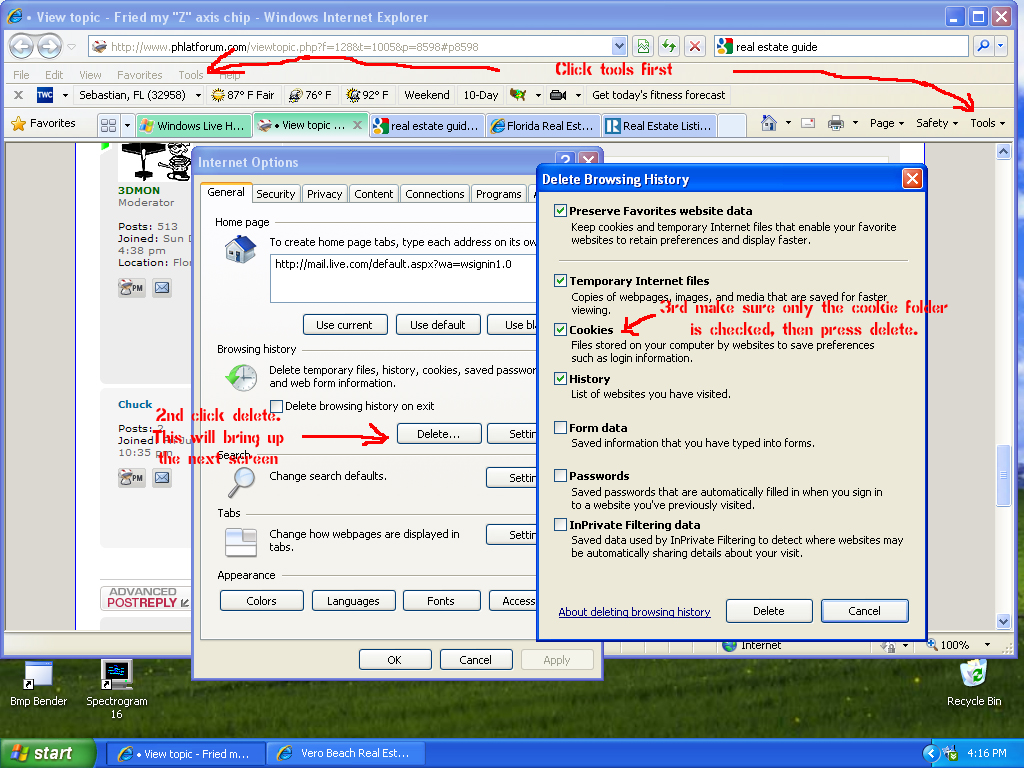Click the Print icon in command bar
This screenshot has height=768, width=1024.
pyautogui.click(x=835, y=123)
